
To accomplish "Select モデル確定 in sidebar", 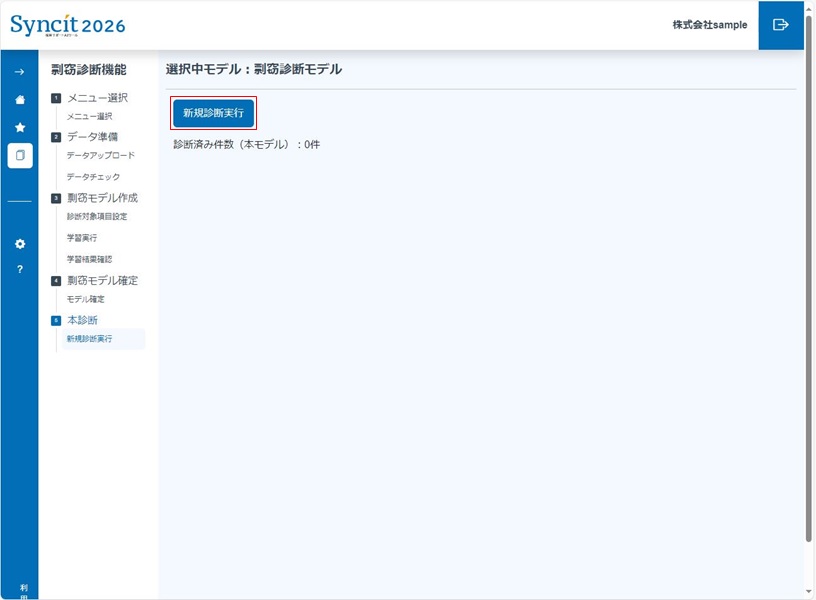I will [86, 299].
